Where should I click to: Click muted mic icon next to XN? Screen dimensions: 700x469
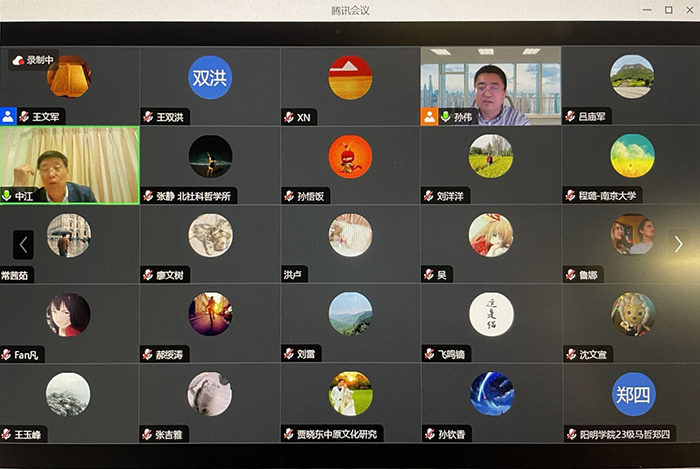point(288,117)
